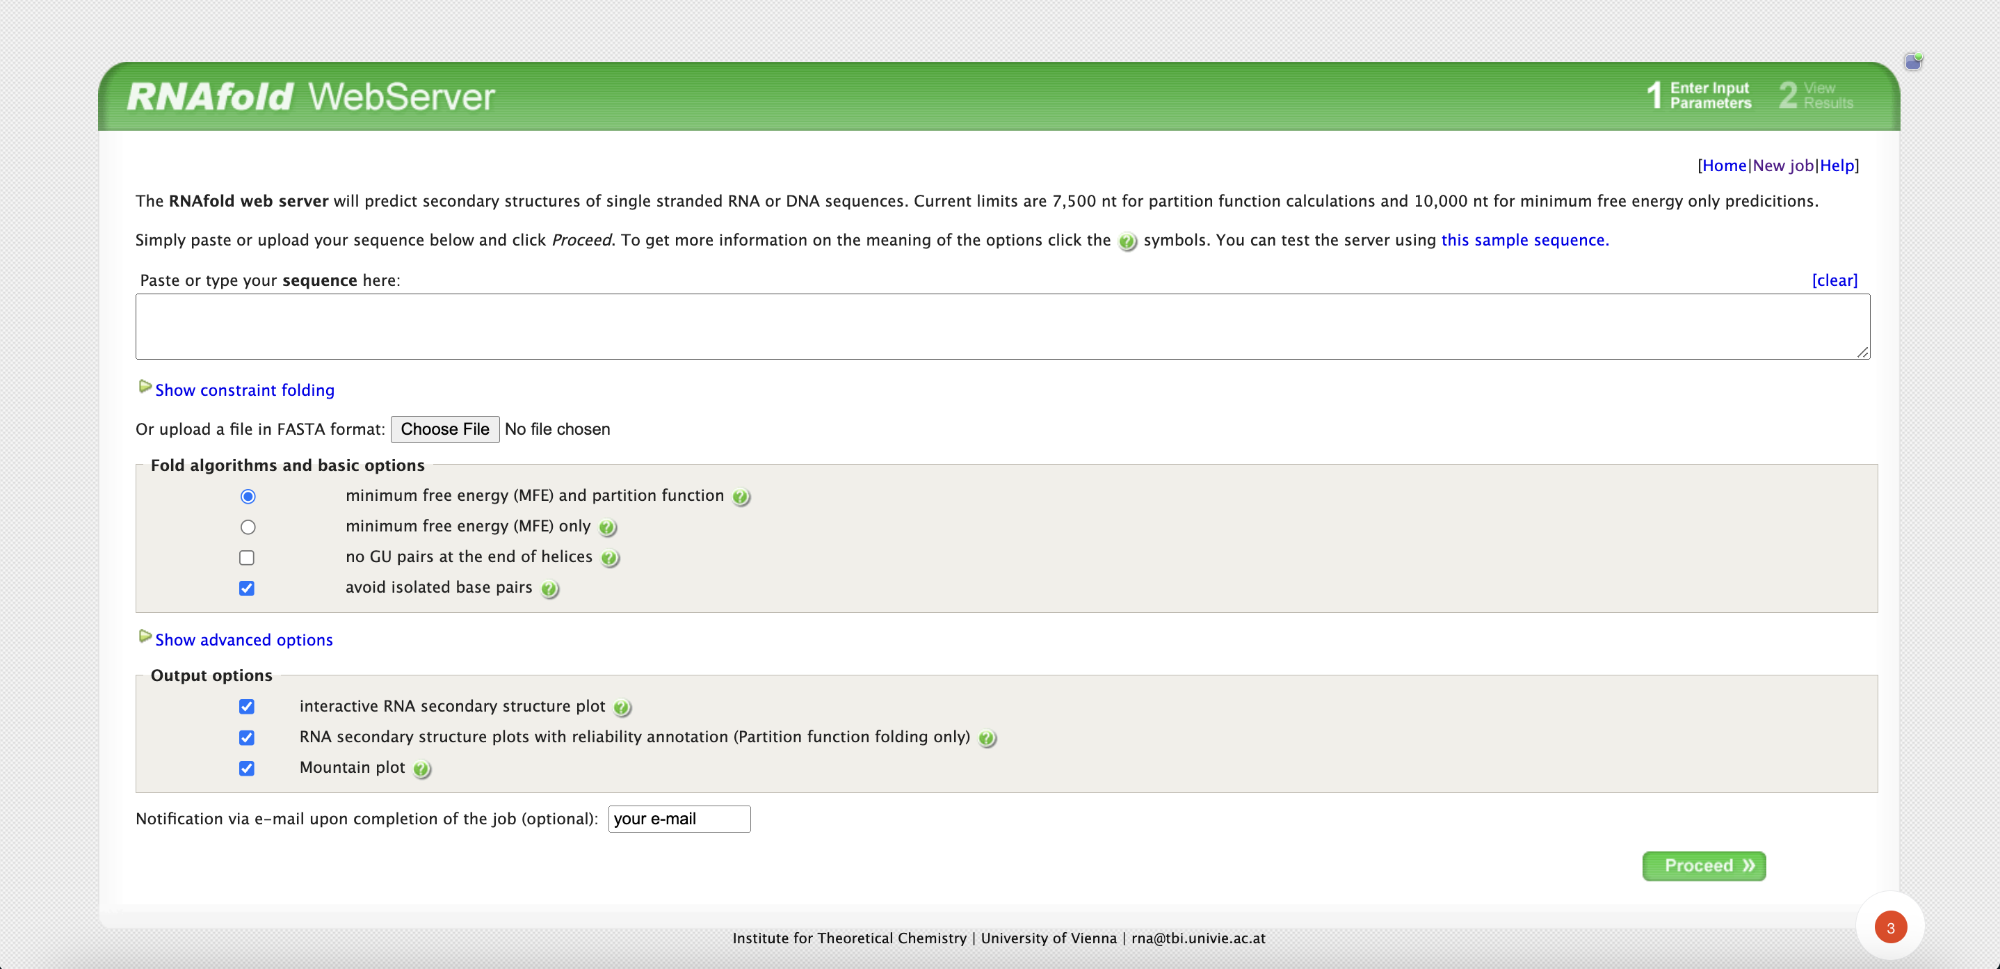Click the 'No file chosen' text

[557, 429]
